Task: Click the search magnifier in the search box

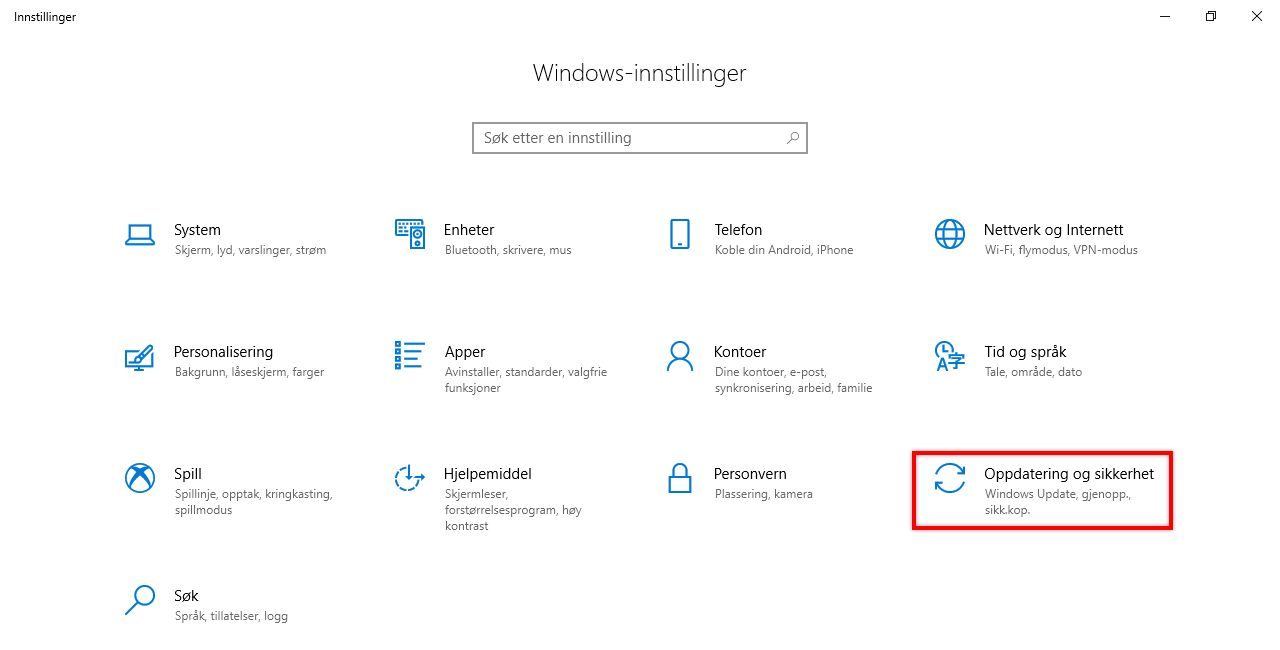Action: [793, 138]
